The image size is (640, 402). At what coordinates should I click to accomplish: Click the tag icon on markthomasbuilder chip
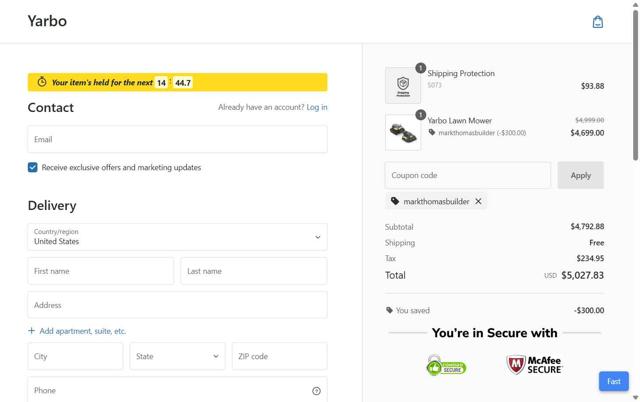(395, 201)
